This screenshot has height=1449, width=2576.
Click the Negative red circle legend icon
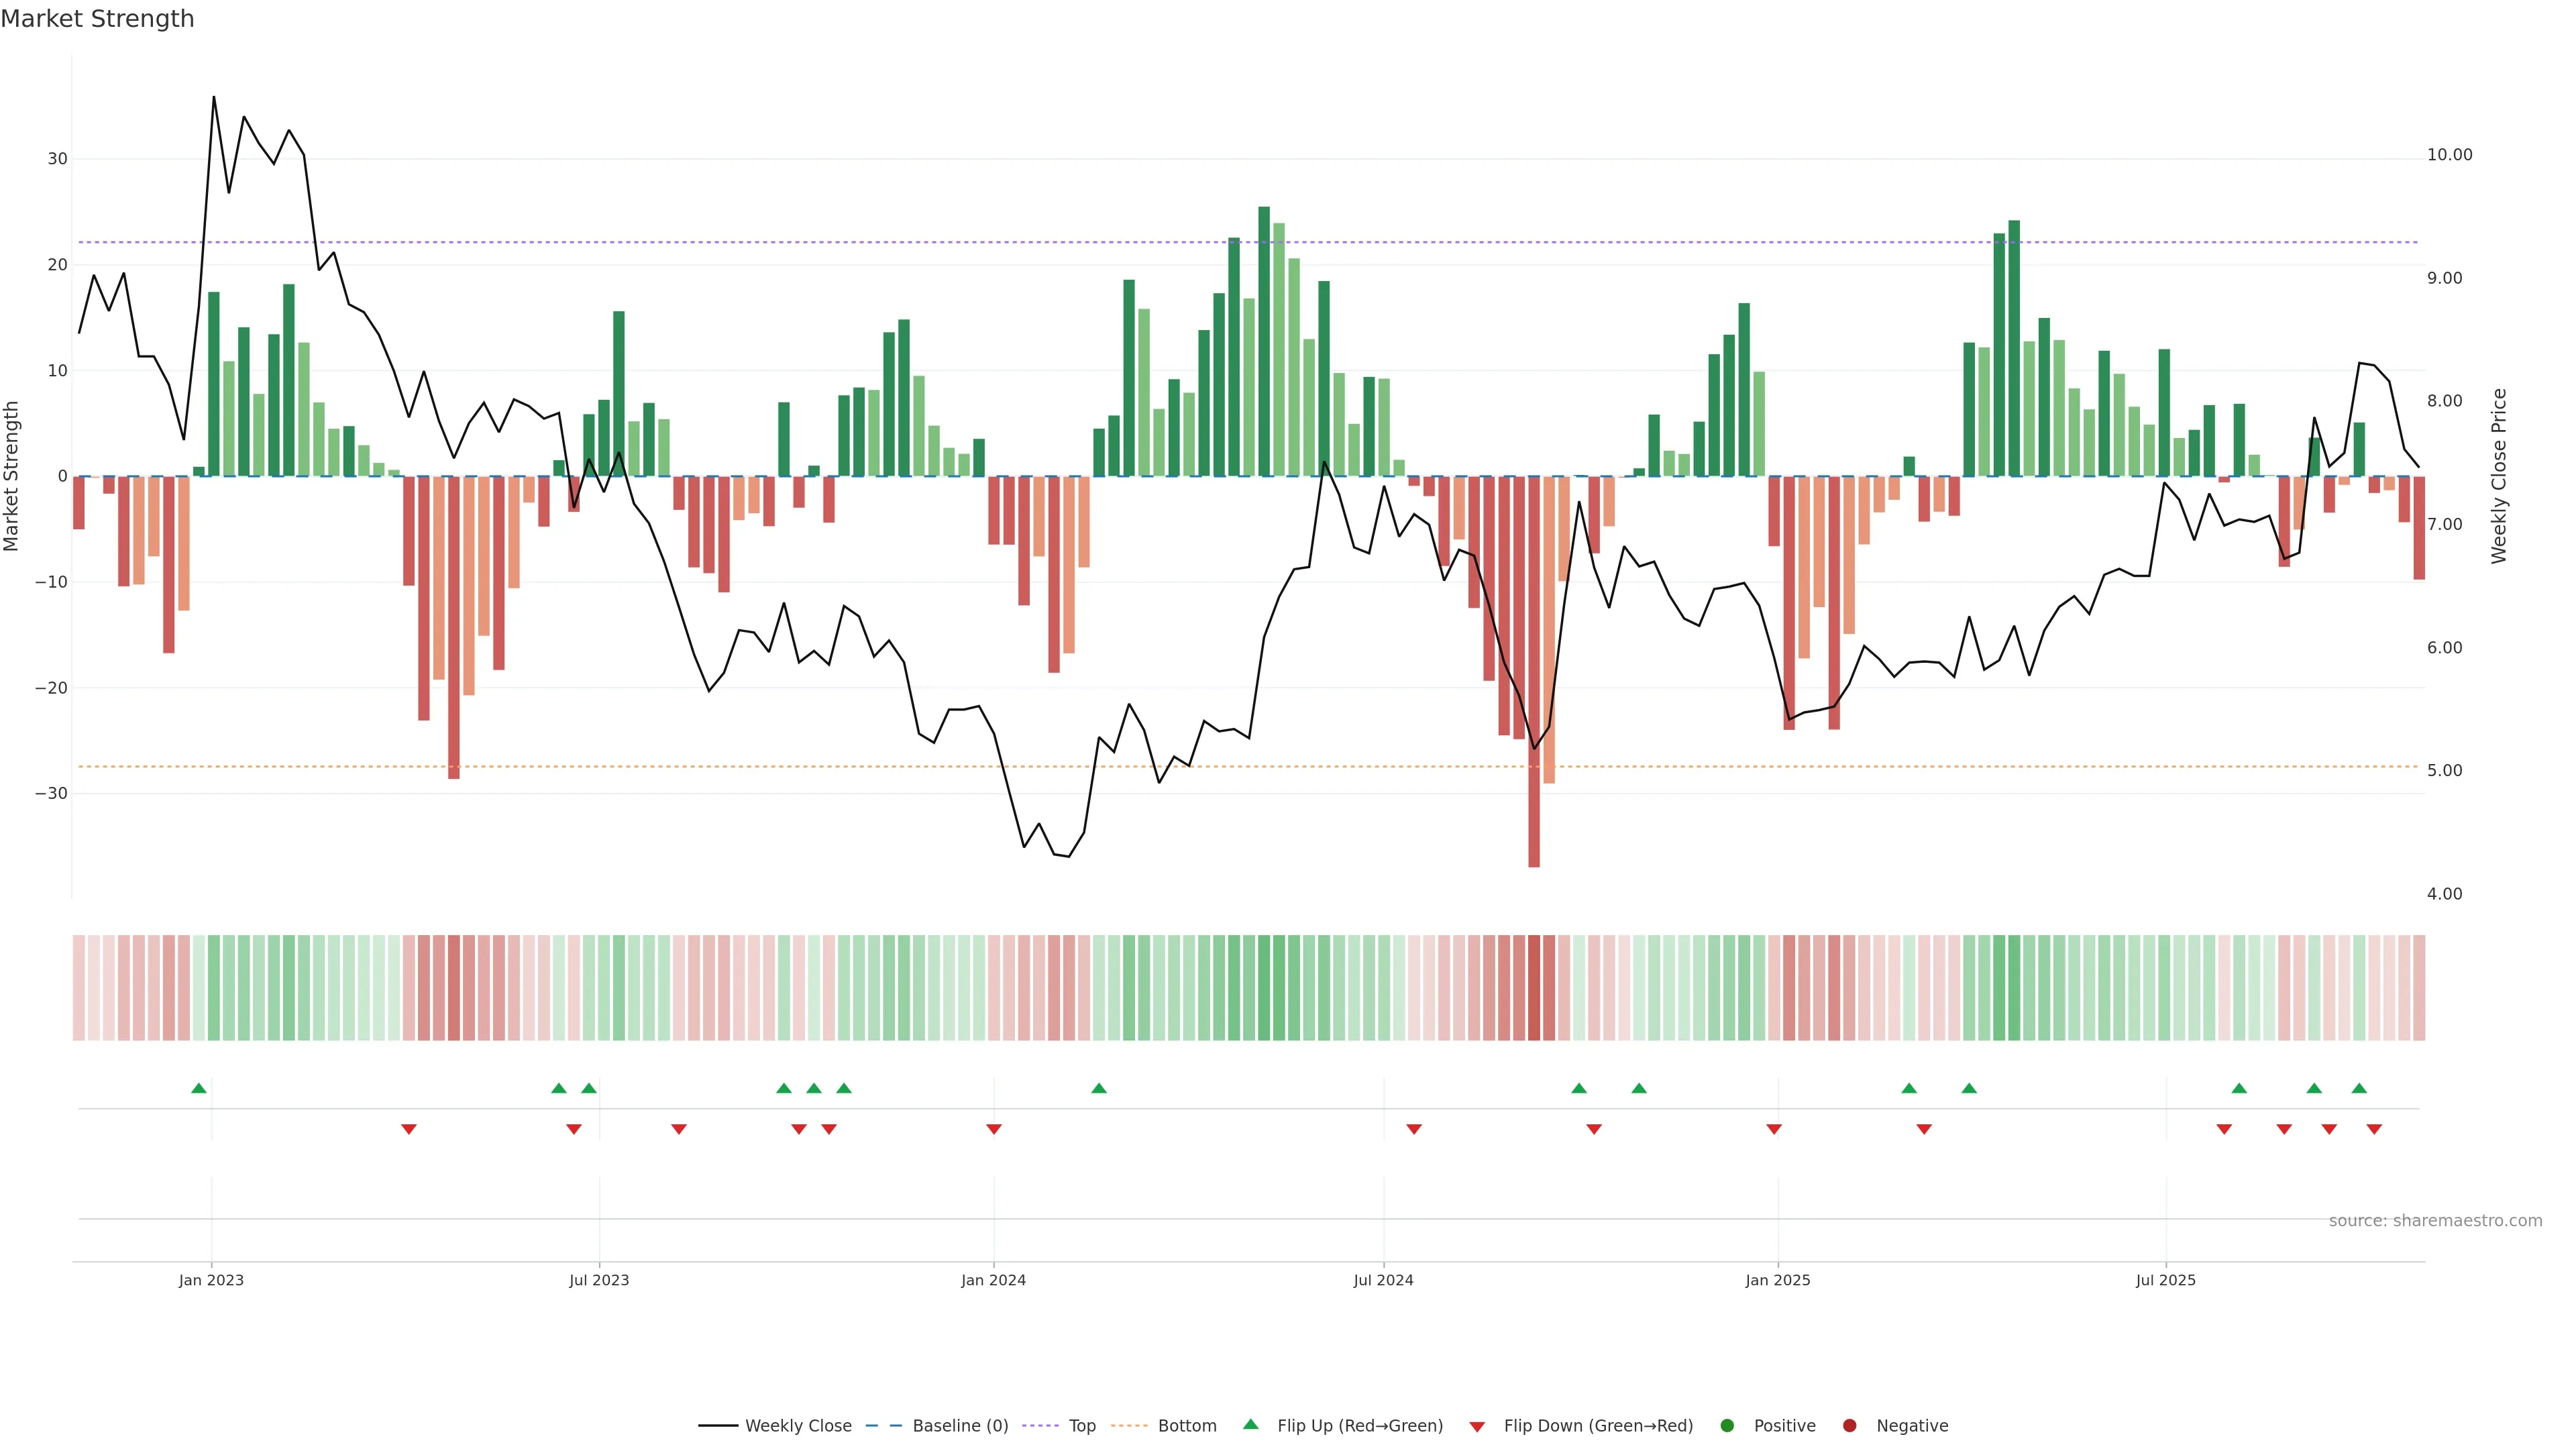point(1849,1426)
